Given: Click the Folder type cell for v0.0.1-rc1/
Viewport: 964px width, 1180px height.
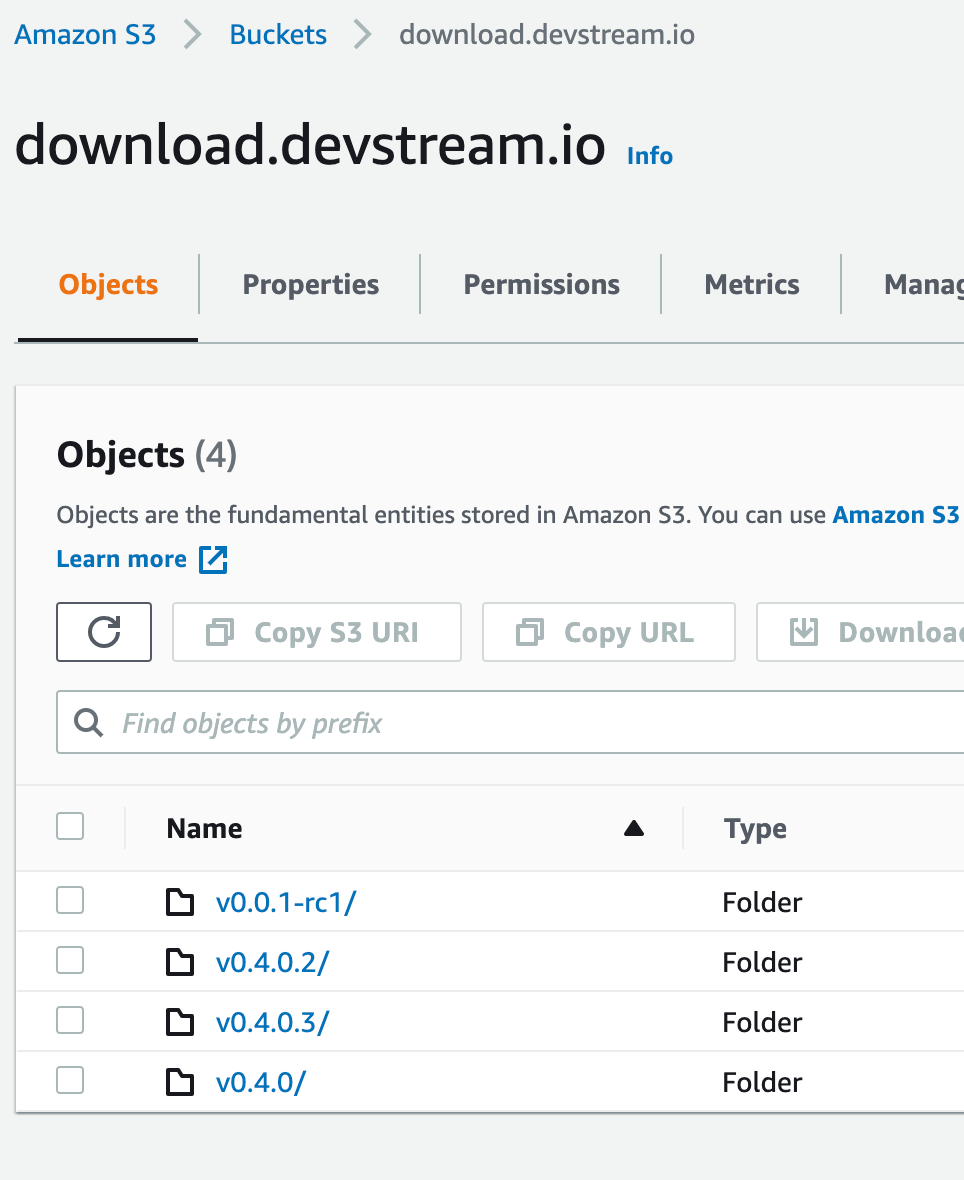Looking at the screenshot, I should coord(762,902).
